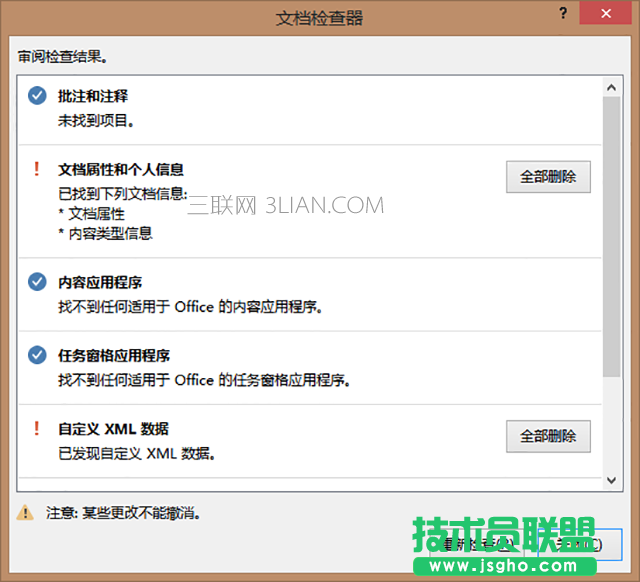Click the scroll down arrow of results list
640x582 pixels.
611,480
